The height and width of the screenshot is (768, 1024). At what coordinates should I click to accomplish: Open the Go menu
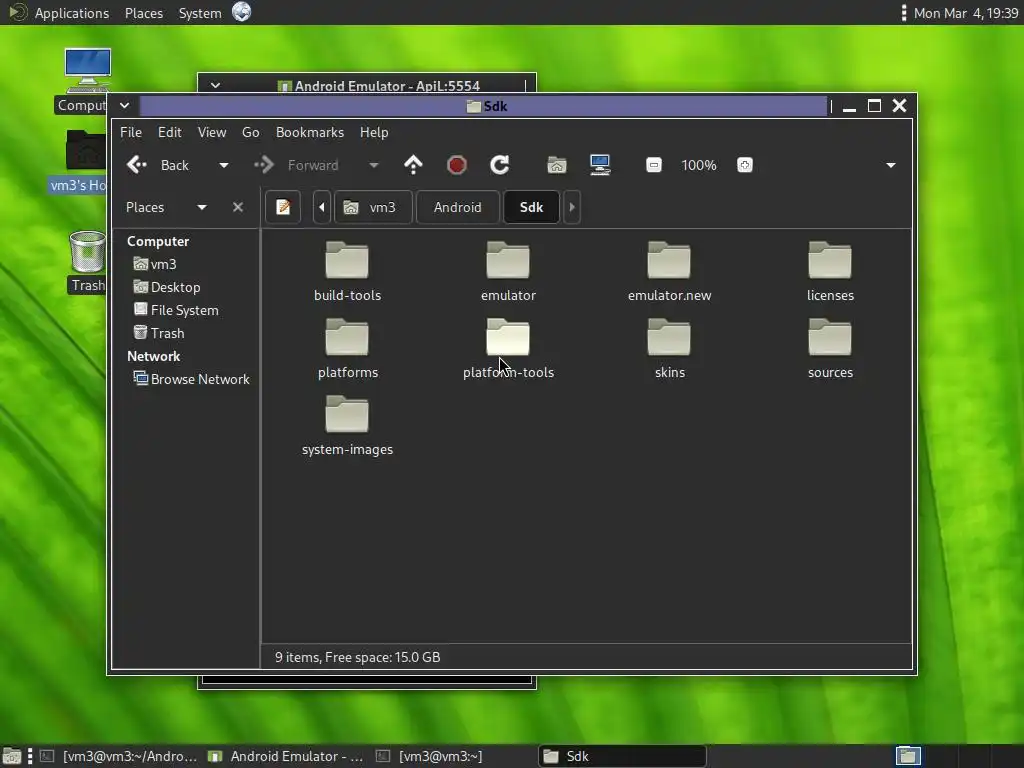(x=251, y=132)
